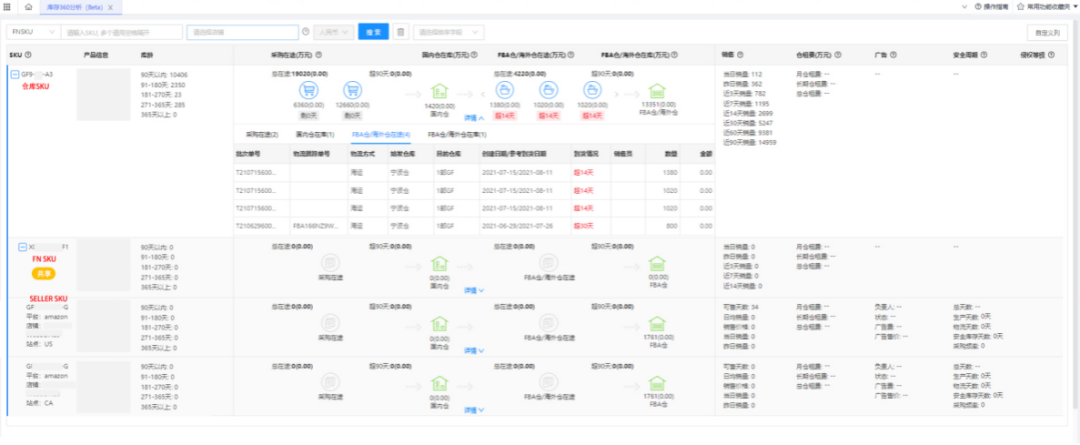1080x445 pixels.
Task: Click the blue 搜索 search button
Action: (x=373, y=32)
